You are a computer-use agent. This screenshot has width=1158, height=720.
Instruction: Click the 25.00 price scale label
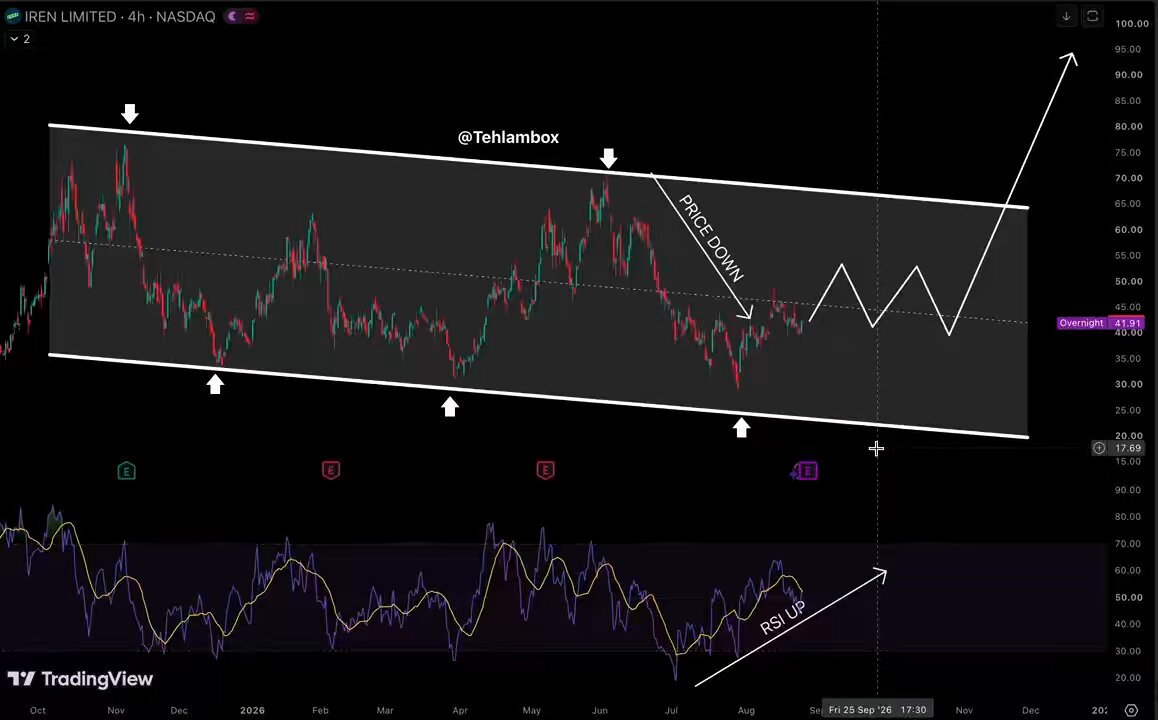point(1128,411)
